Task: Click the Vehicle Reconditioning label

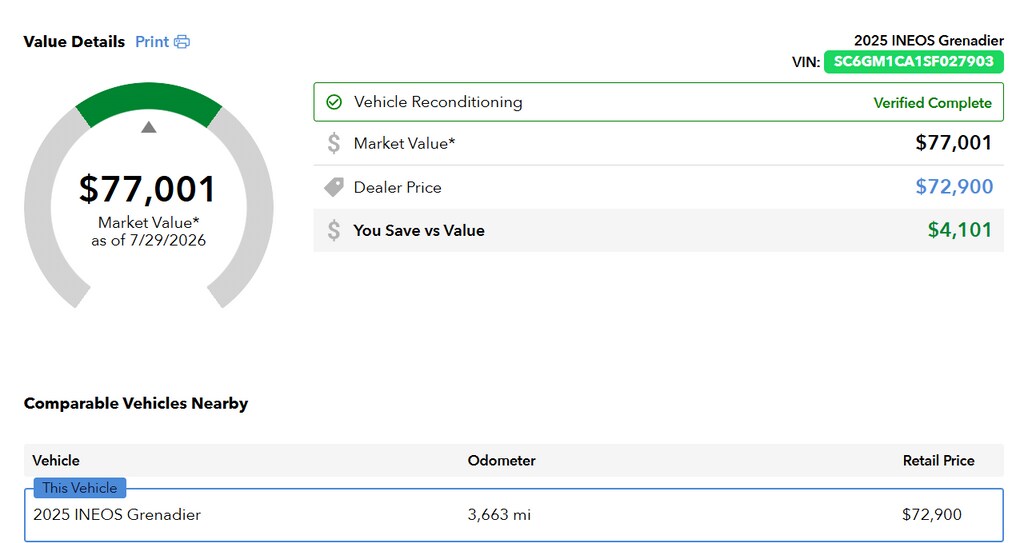Action: click(438, 102)
